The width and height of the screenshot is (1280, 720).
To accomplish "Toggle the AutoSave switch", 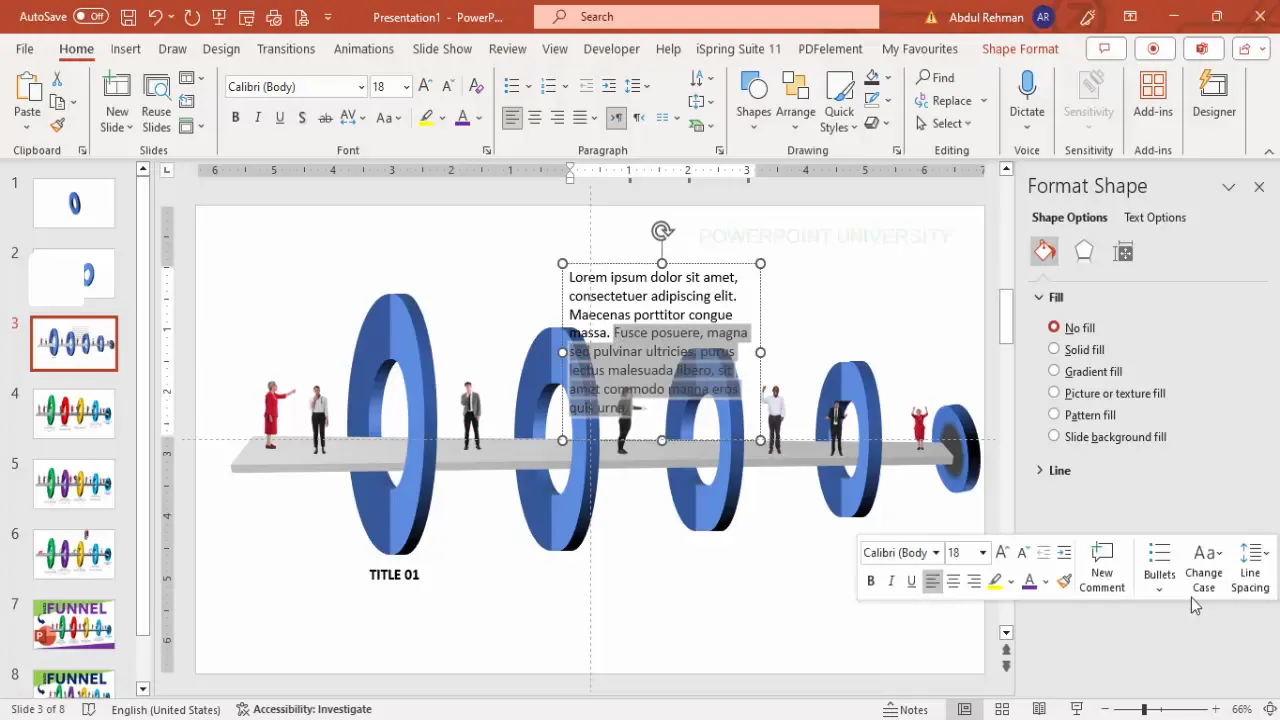I will [91, 17].
